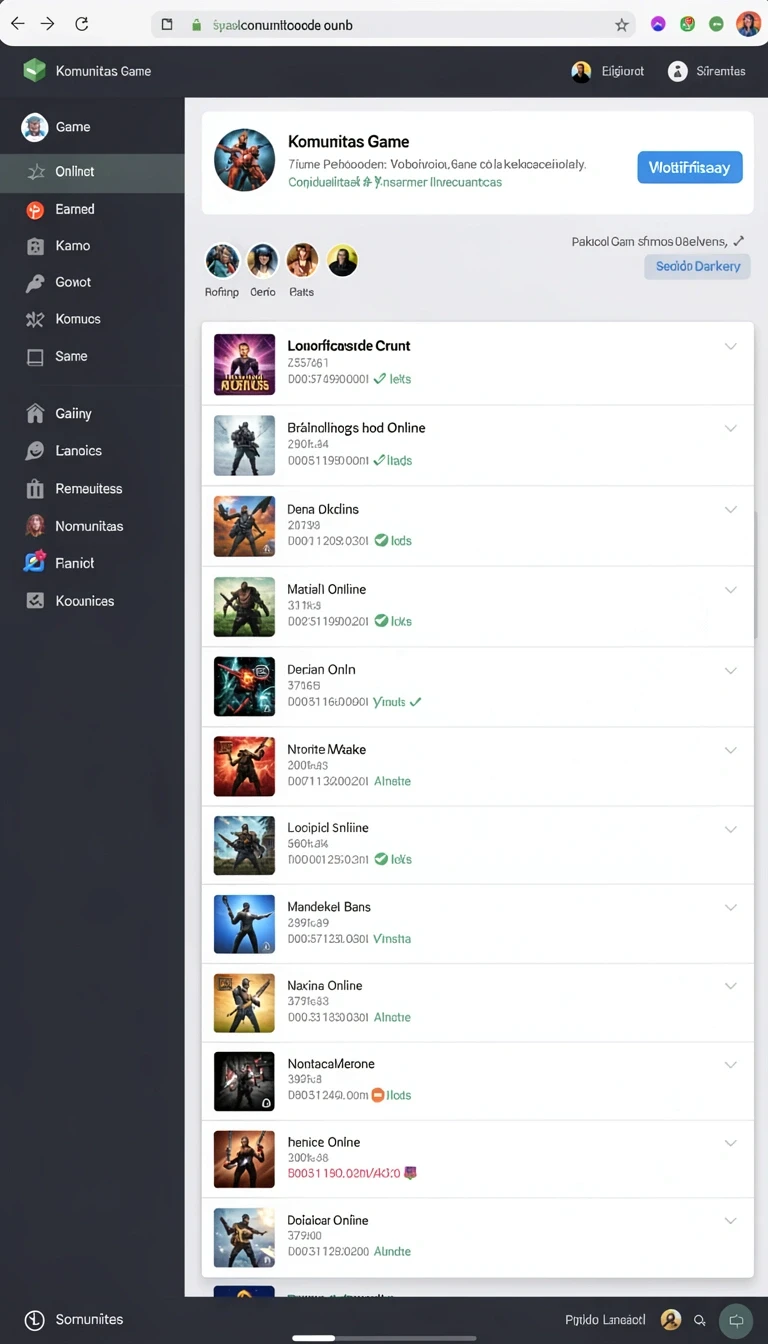Viewport: 768px width, 1344px height.
Task: Click the Remeuitess sidebar icon
Action: click(x=35, y=489)
